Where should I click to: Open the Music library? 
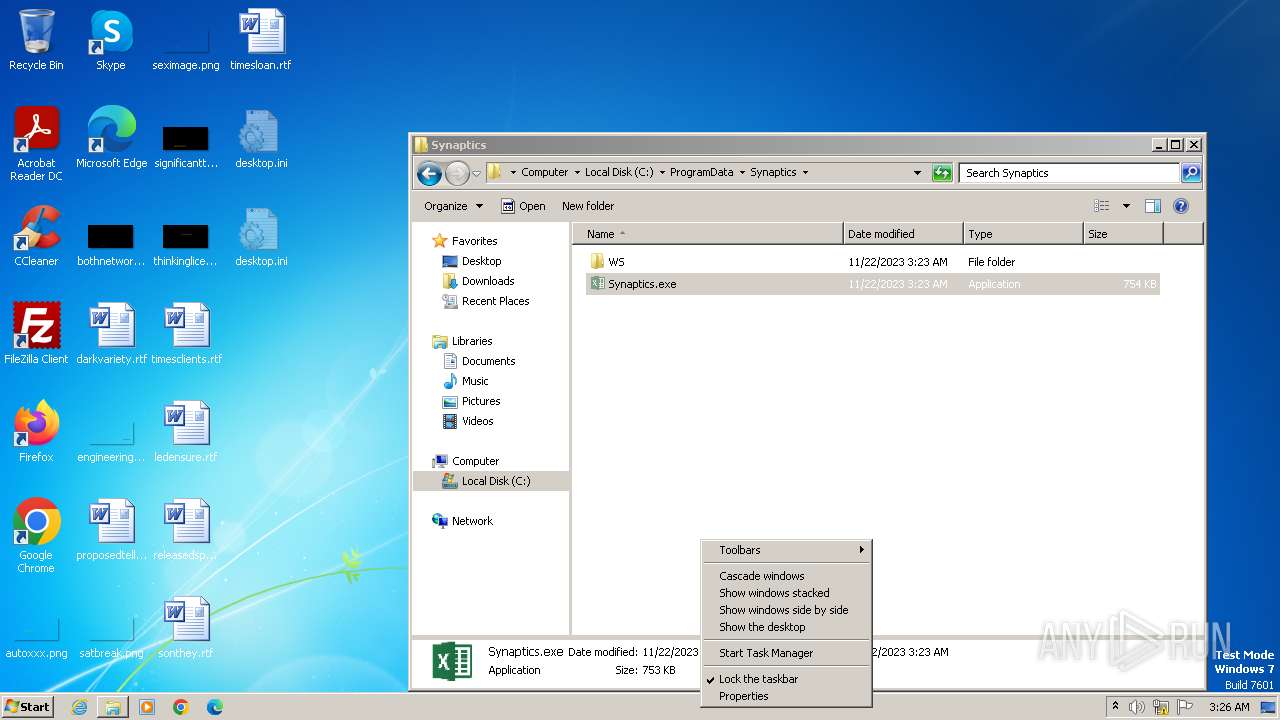[475, 381]
